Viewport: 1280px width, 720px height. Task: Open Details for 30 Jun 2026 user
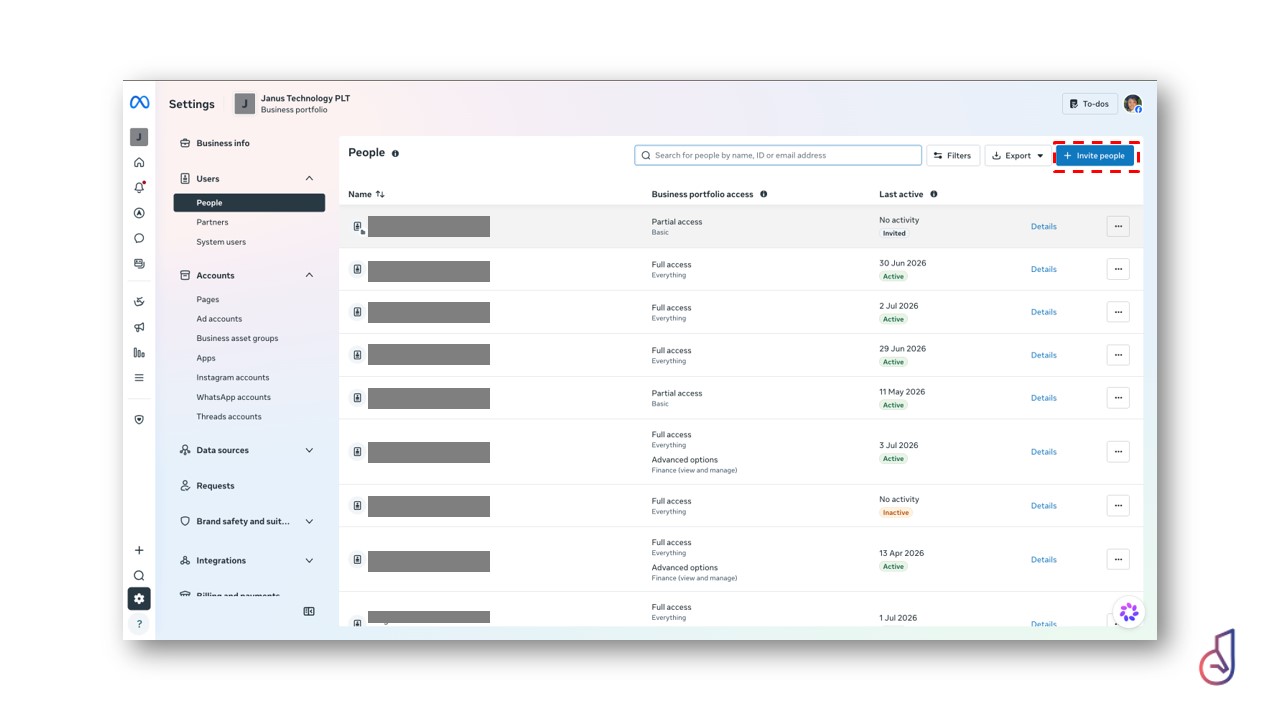click(x=1044, y=269)
